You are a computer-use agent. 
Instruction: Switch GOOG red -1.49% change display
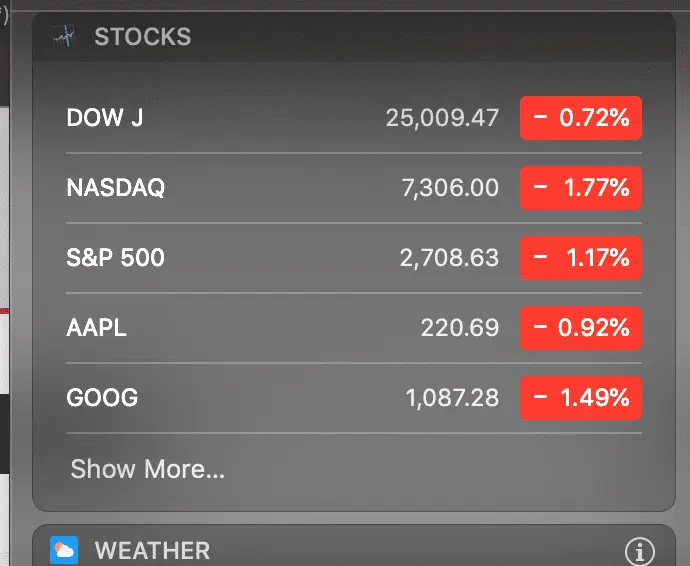point(580,398)
